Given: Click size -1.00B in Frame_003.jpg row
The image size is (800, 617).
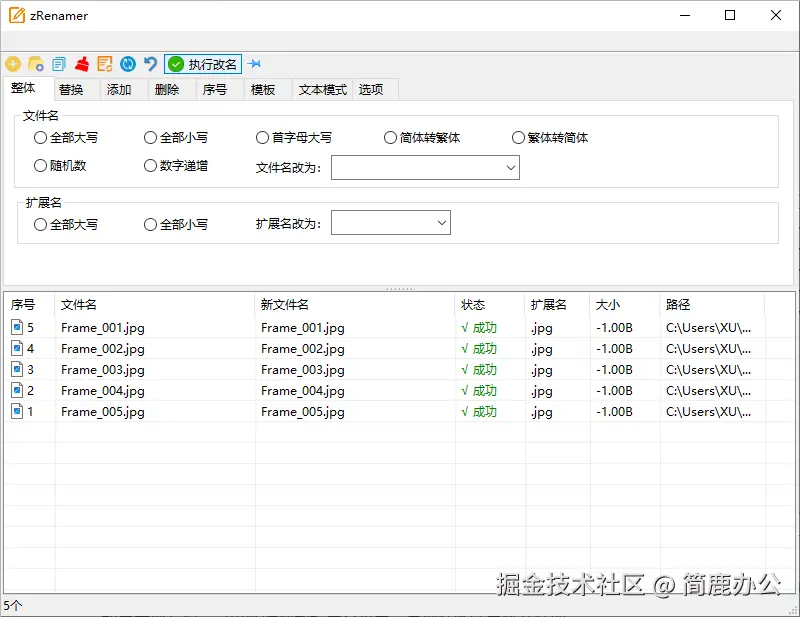Looking at the screenshot, I should [x=614, y=369].
